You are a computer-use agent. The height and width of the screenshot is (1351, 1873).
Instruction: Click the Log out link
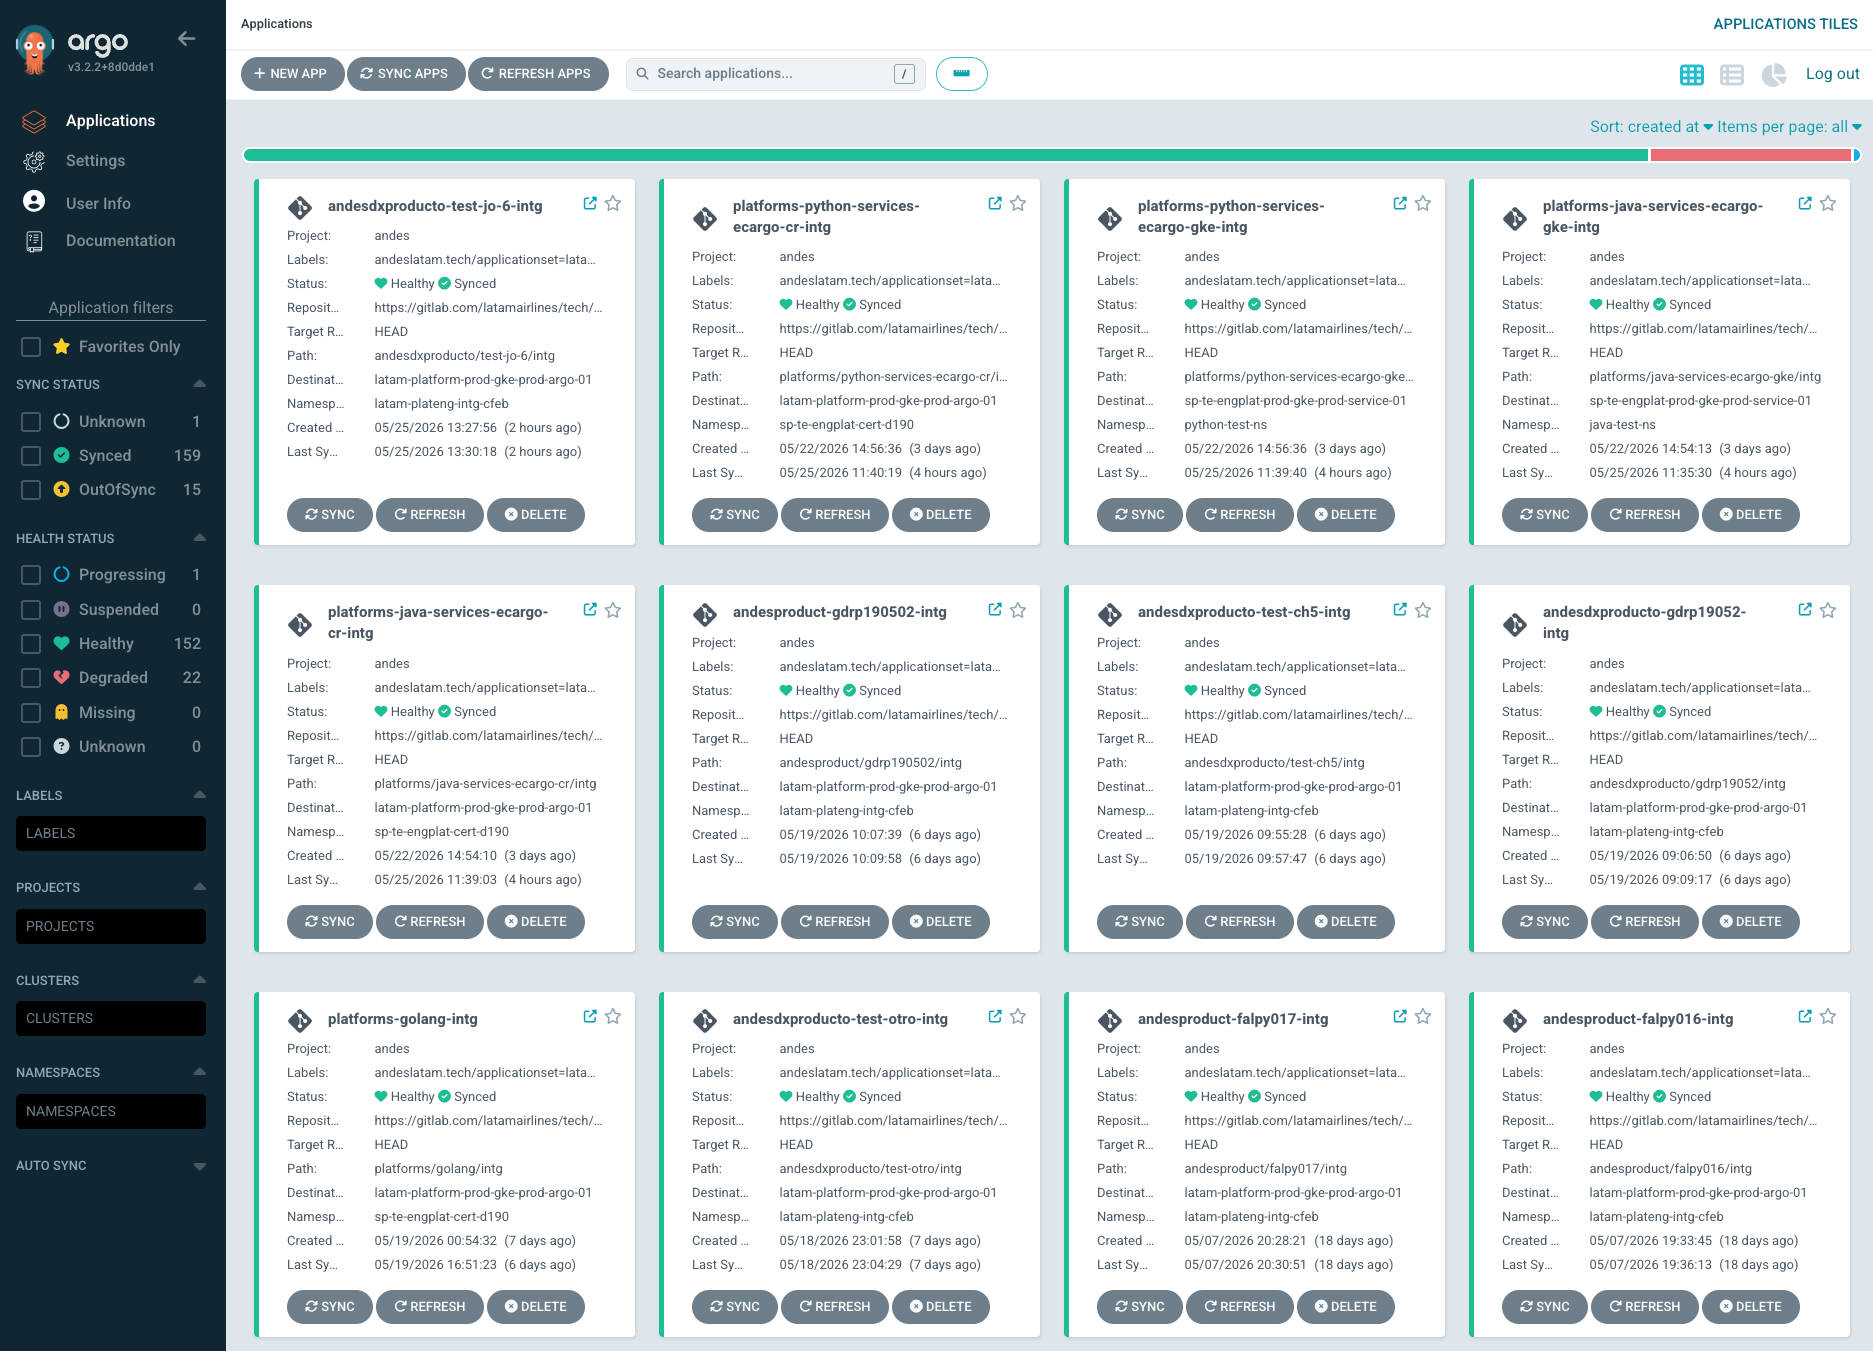(1832, 74)
